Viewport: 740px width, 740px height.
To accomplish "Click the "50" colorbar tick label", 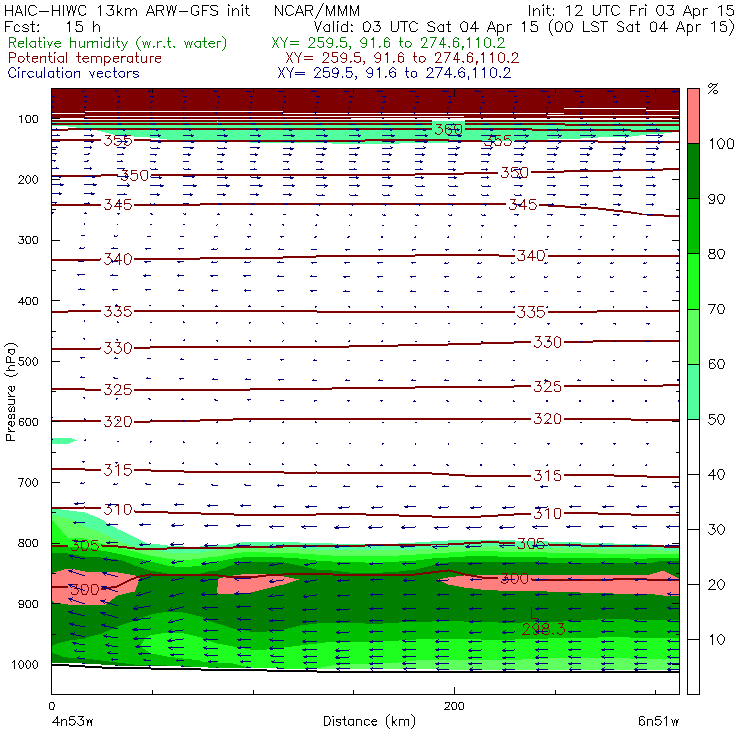I will coord(716,420).
